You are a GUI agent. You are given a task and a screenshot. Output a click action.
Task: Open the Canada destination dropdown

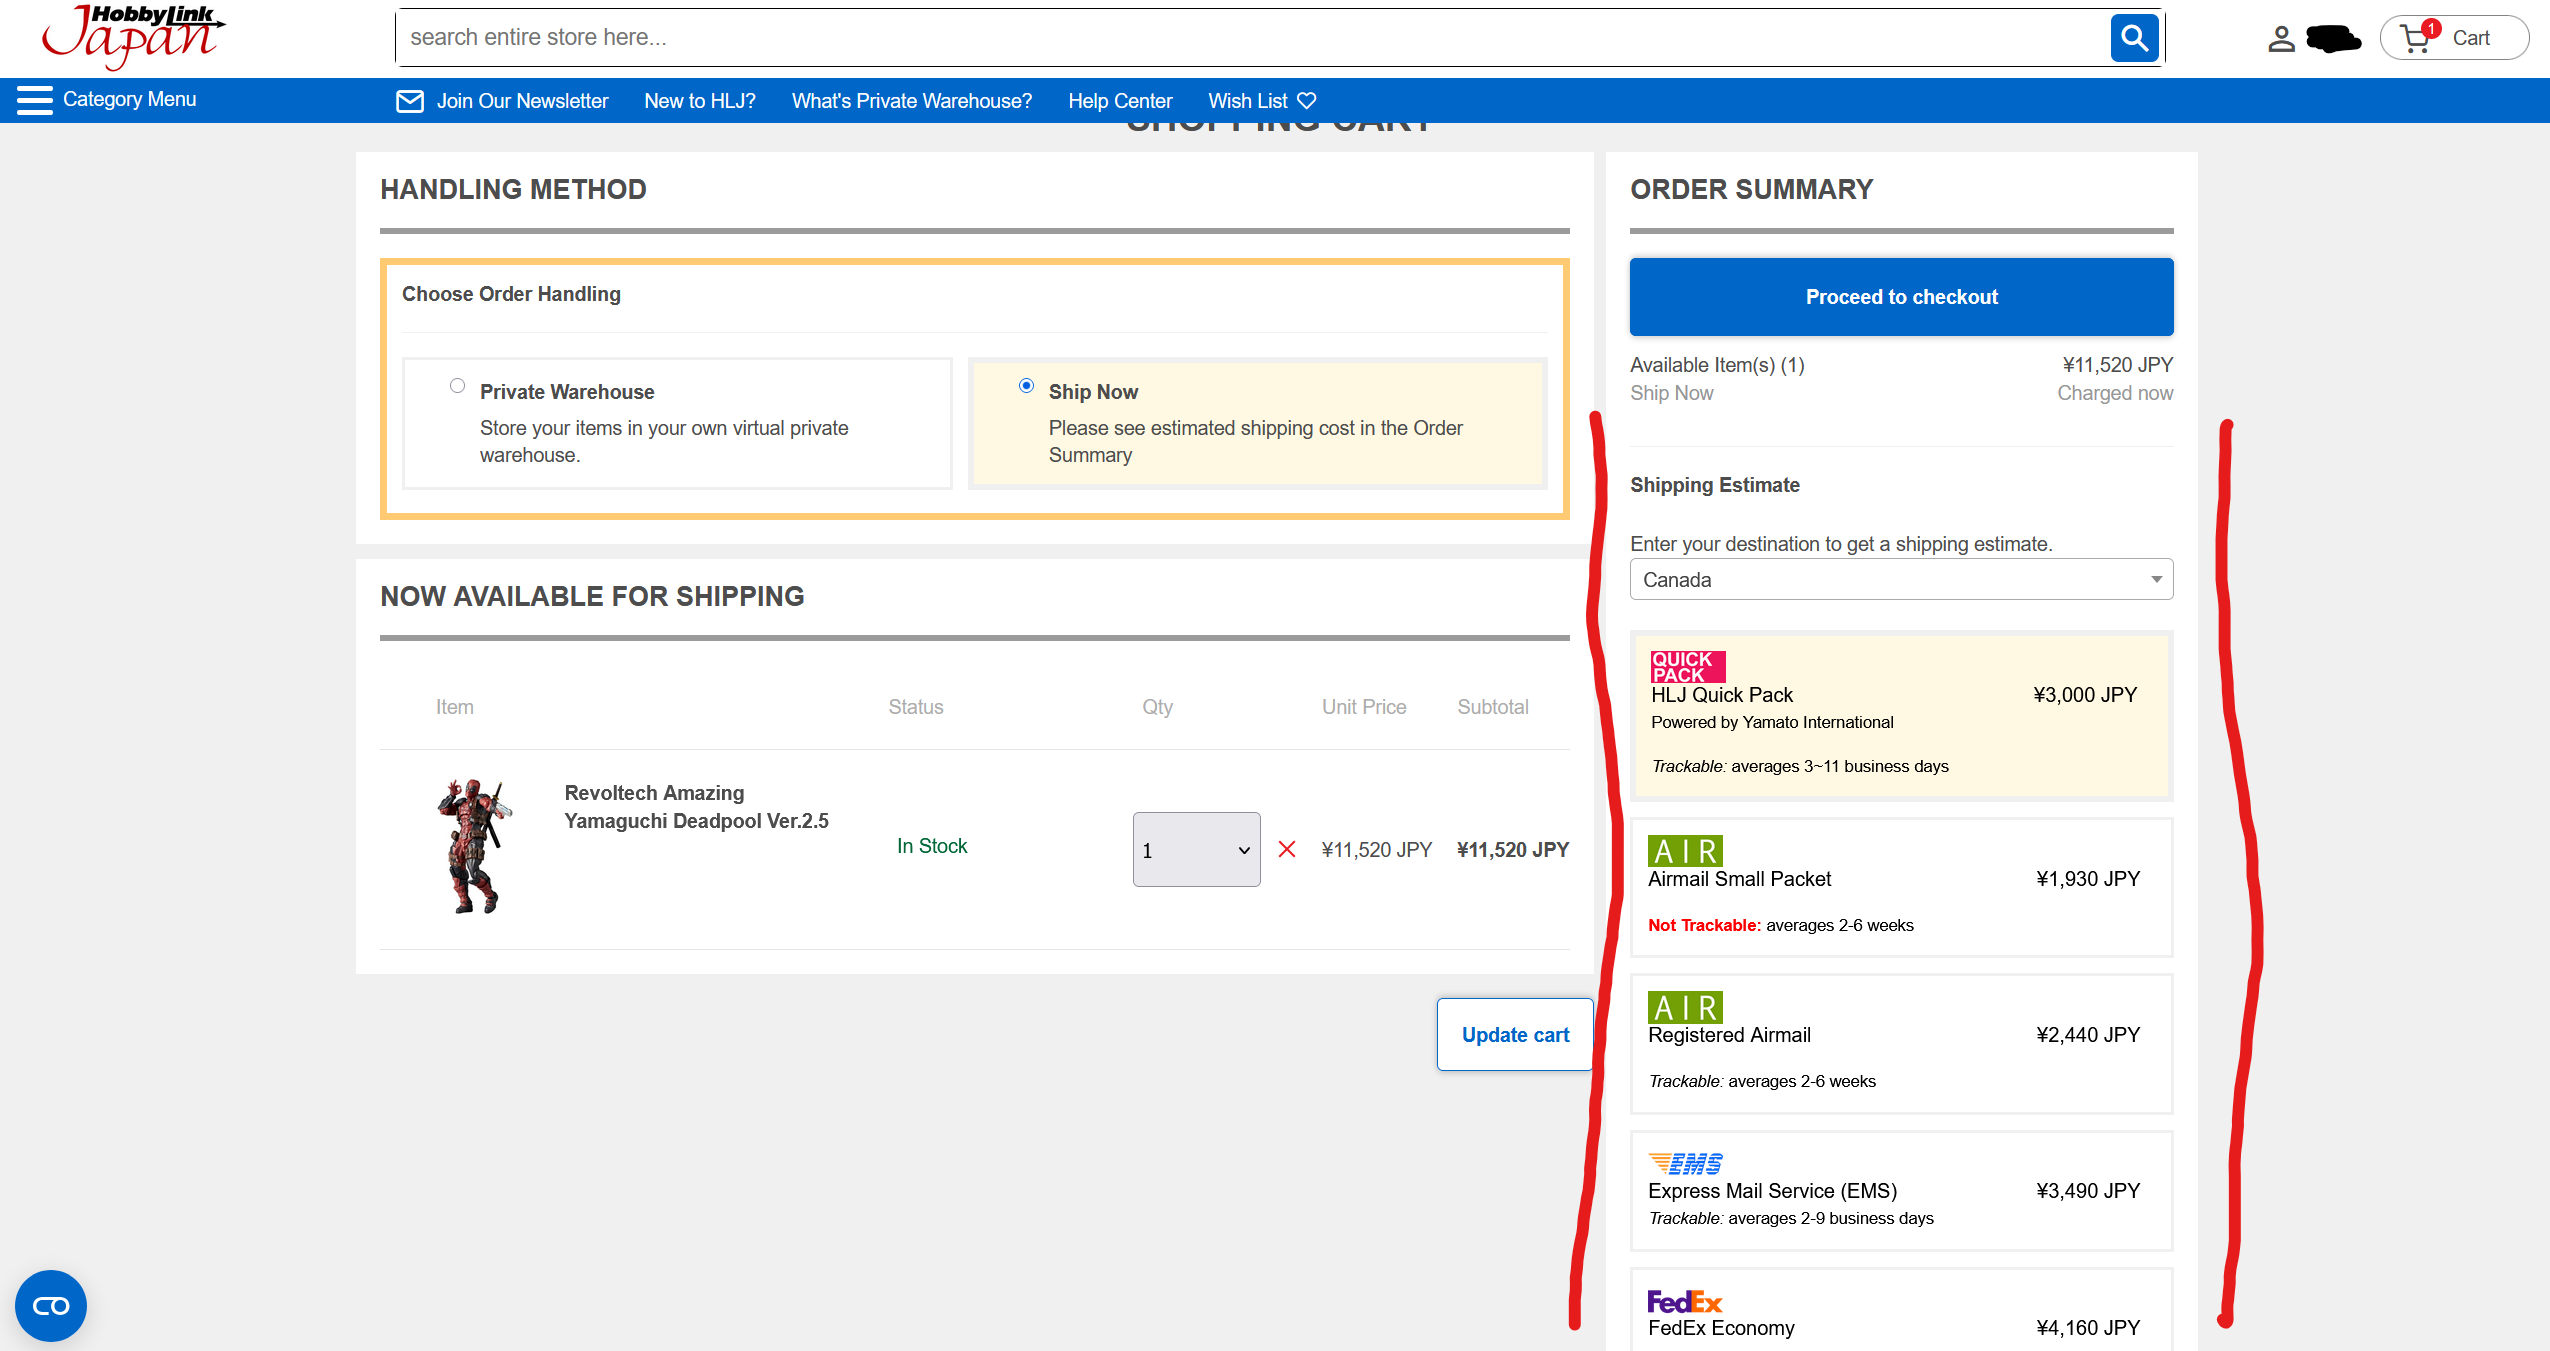(x=1900, y=580)
